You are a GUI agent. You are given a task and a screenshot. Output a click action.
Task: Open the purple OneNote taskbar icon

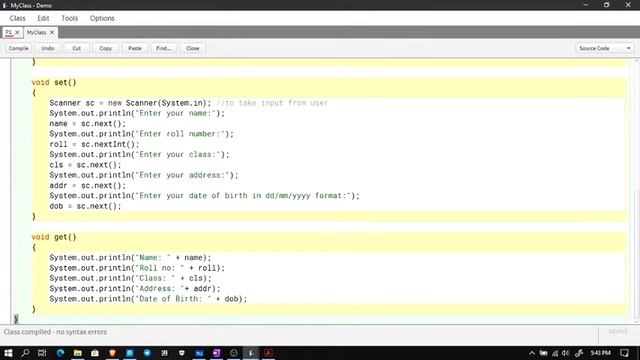pos(216,353)
